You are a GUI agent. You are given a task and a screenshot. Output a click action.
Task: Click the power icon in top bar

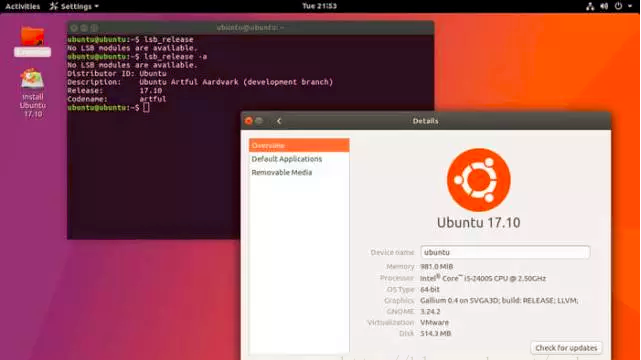click(619, 6)
